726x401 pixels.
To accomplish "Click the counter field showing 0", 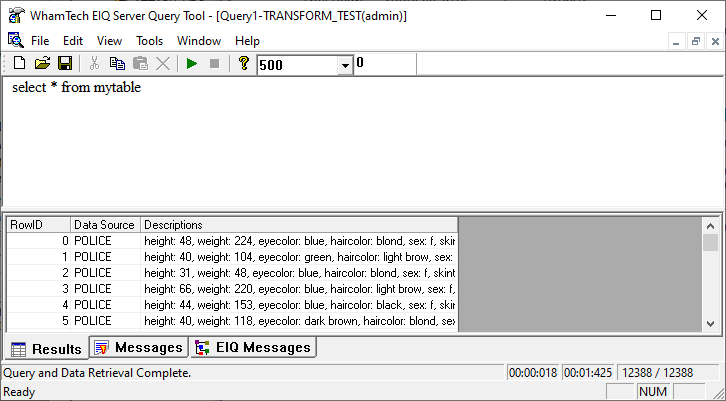I will 385,64.
